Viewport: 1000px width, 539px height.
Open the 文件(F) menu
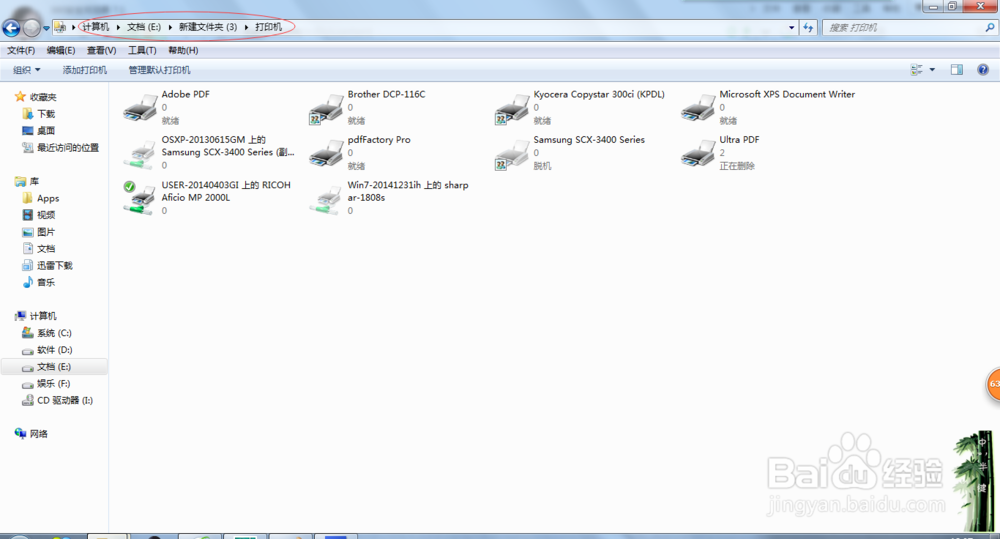click(21, 50)
